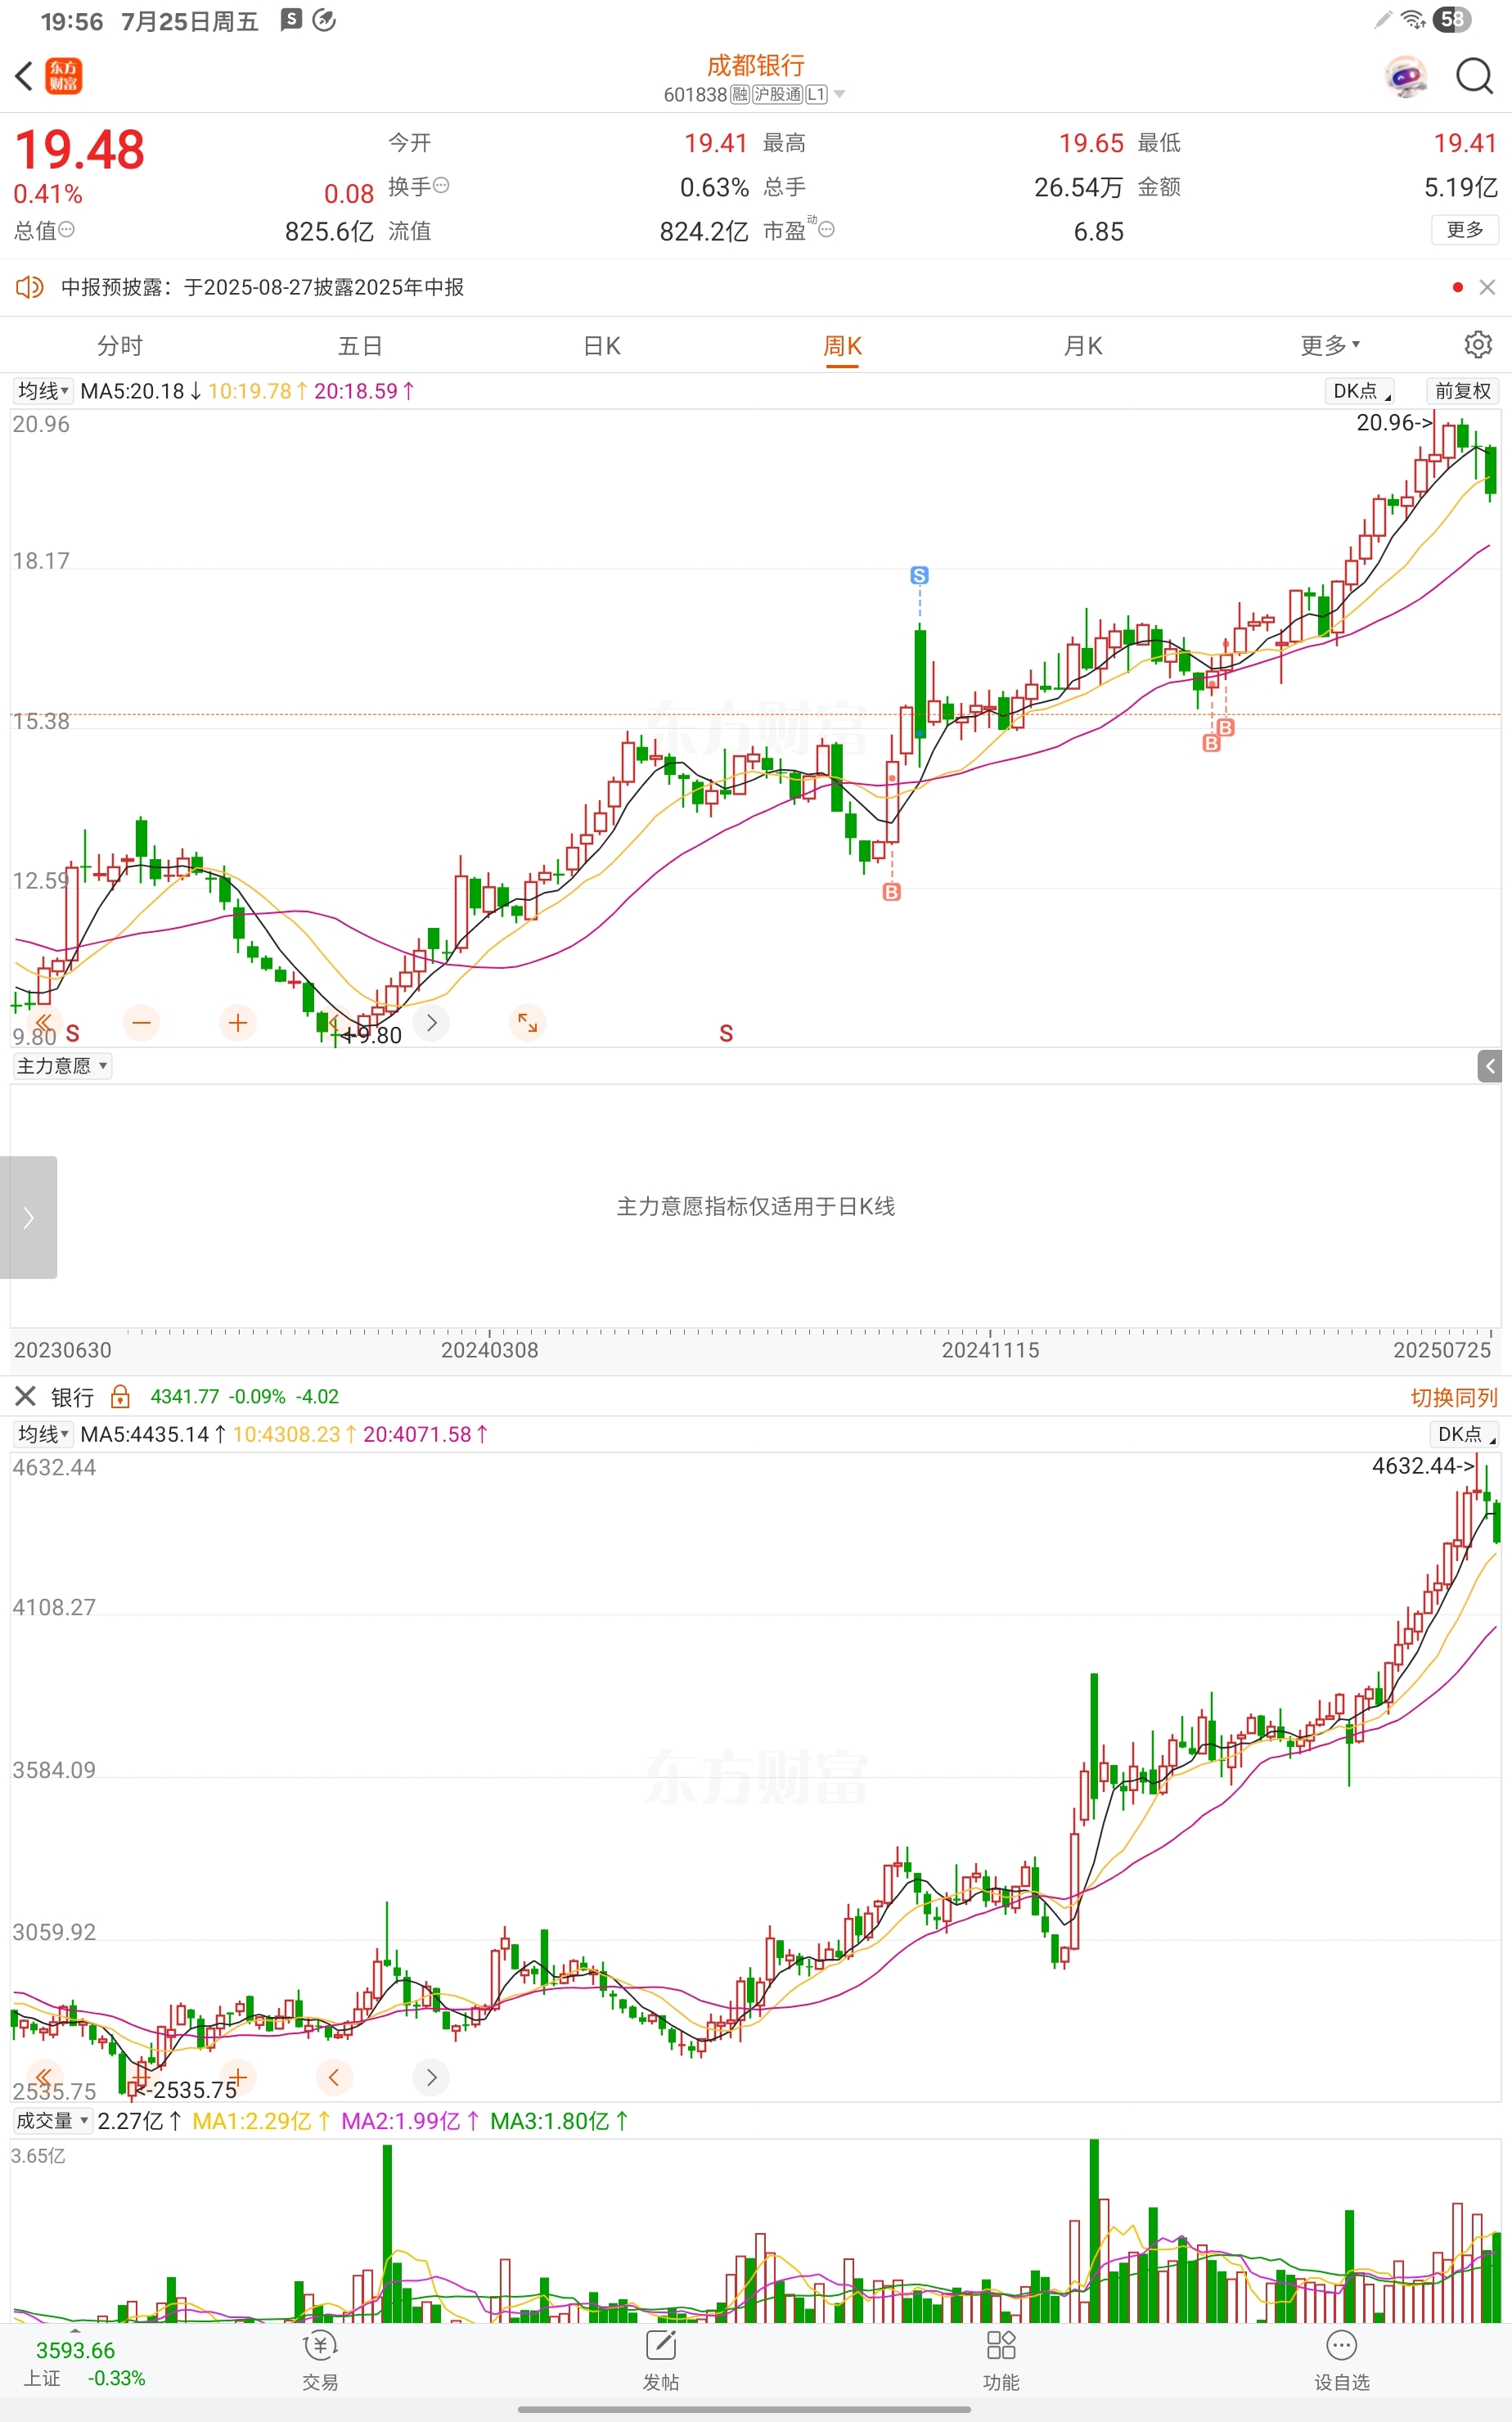This screenshot has width=1512, height=2422.
Task: Switch to the 月K tab
Action: (x=1083, y=346)
